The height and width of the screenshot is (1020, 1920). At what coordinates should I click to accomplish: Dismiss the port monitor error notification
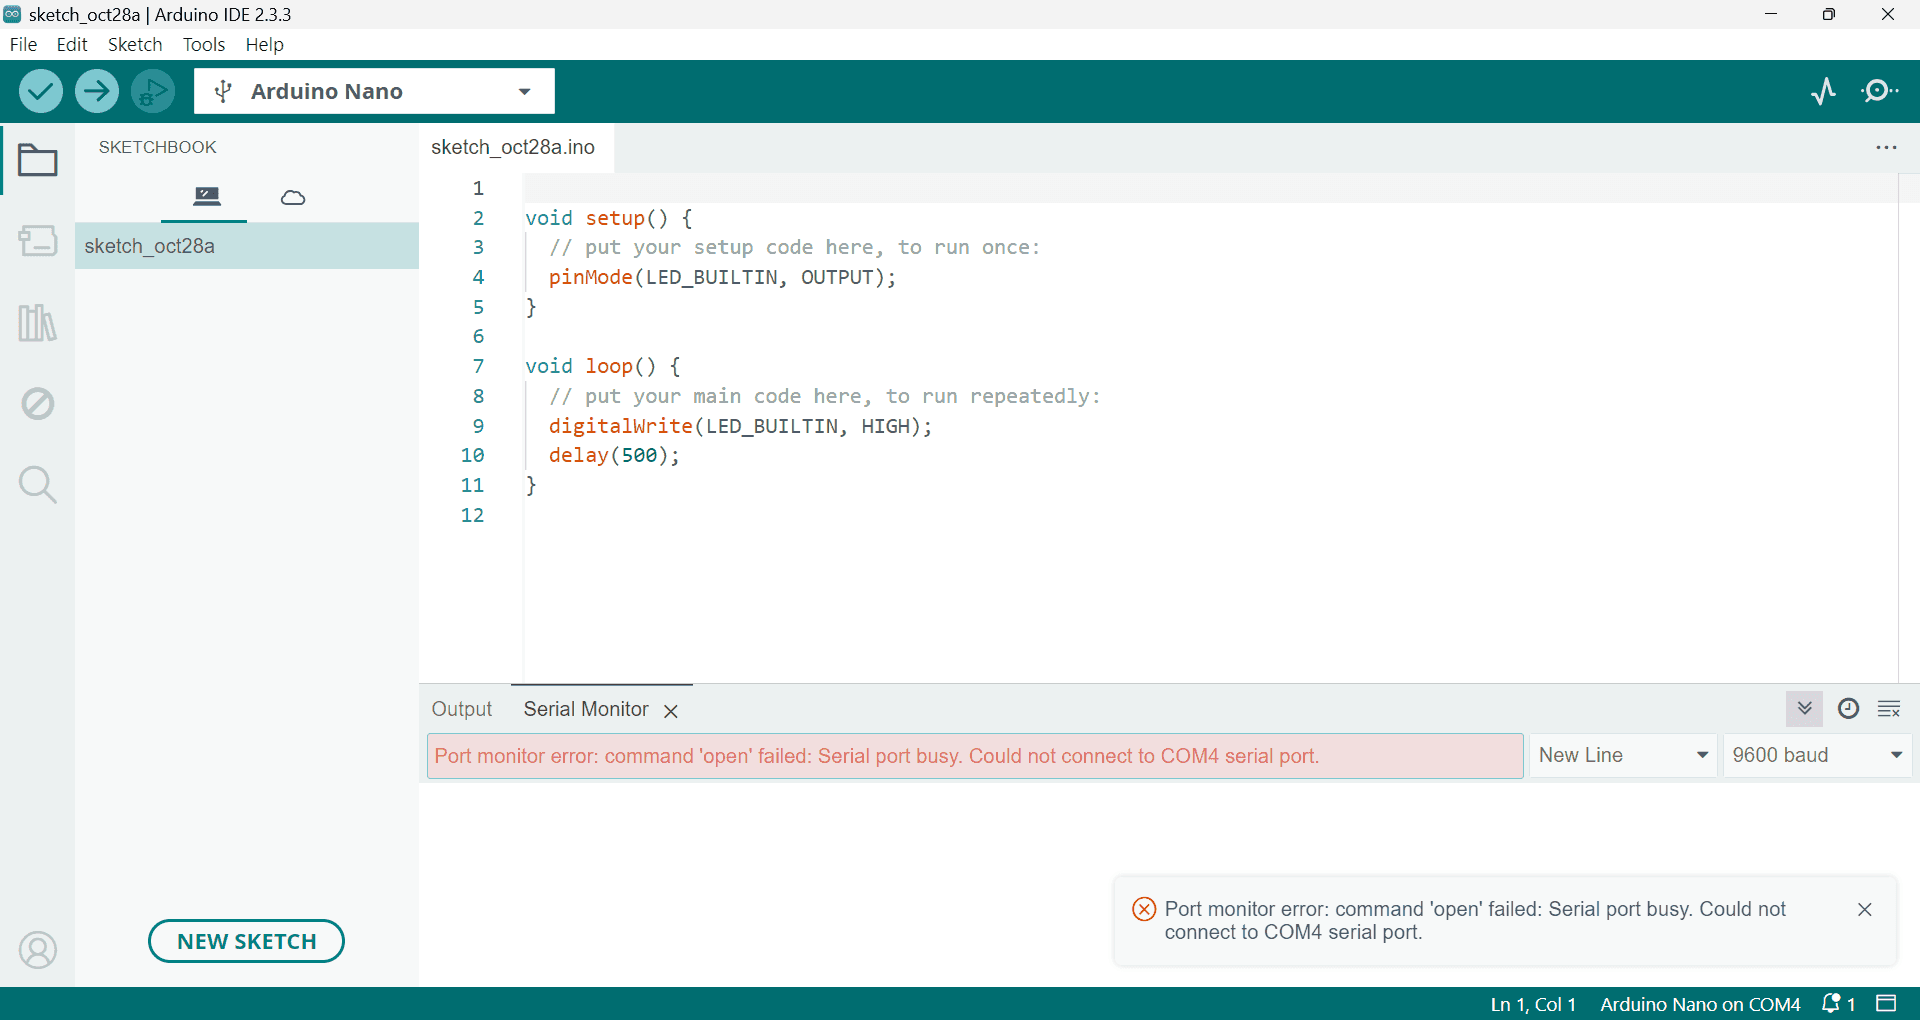1864,909
